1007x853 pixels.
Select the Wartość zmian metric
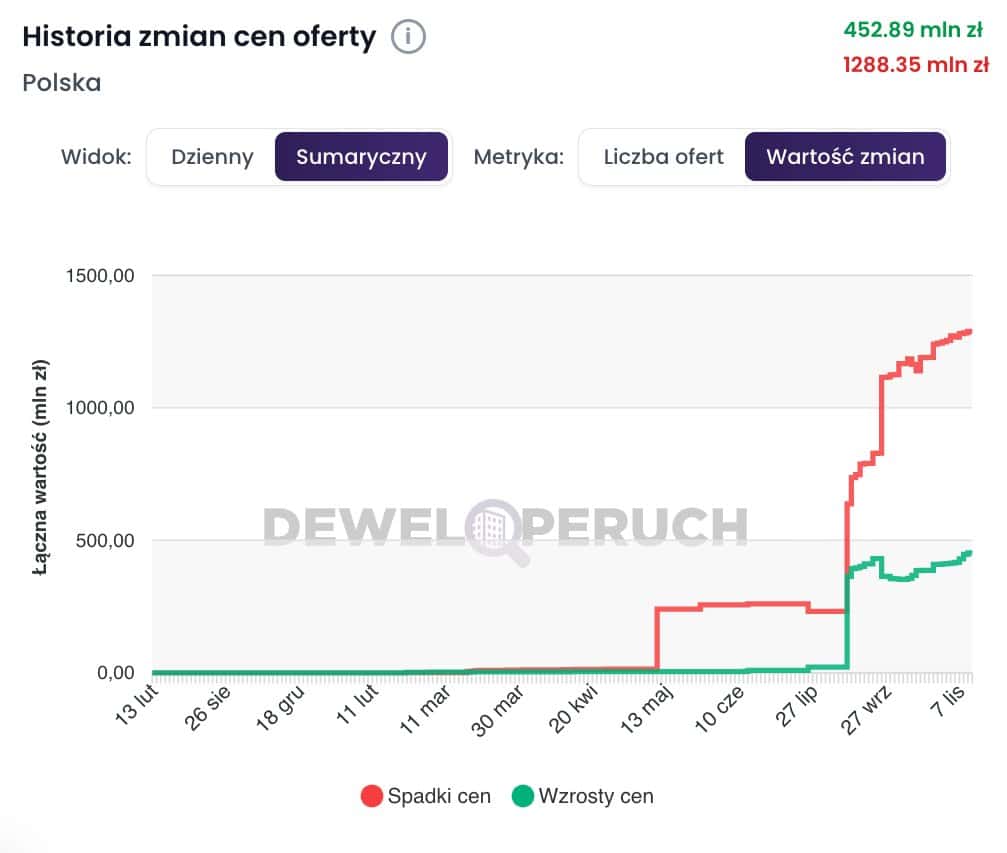pyautogui.click(x=845, y=157)
